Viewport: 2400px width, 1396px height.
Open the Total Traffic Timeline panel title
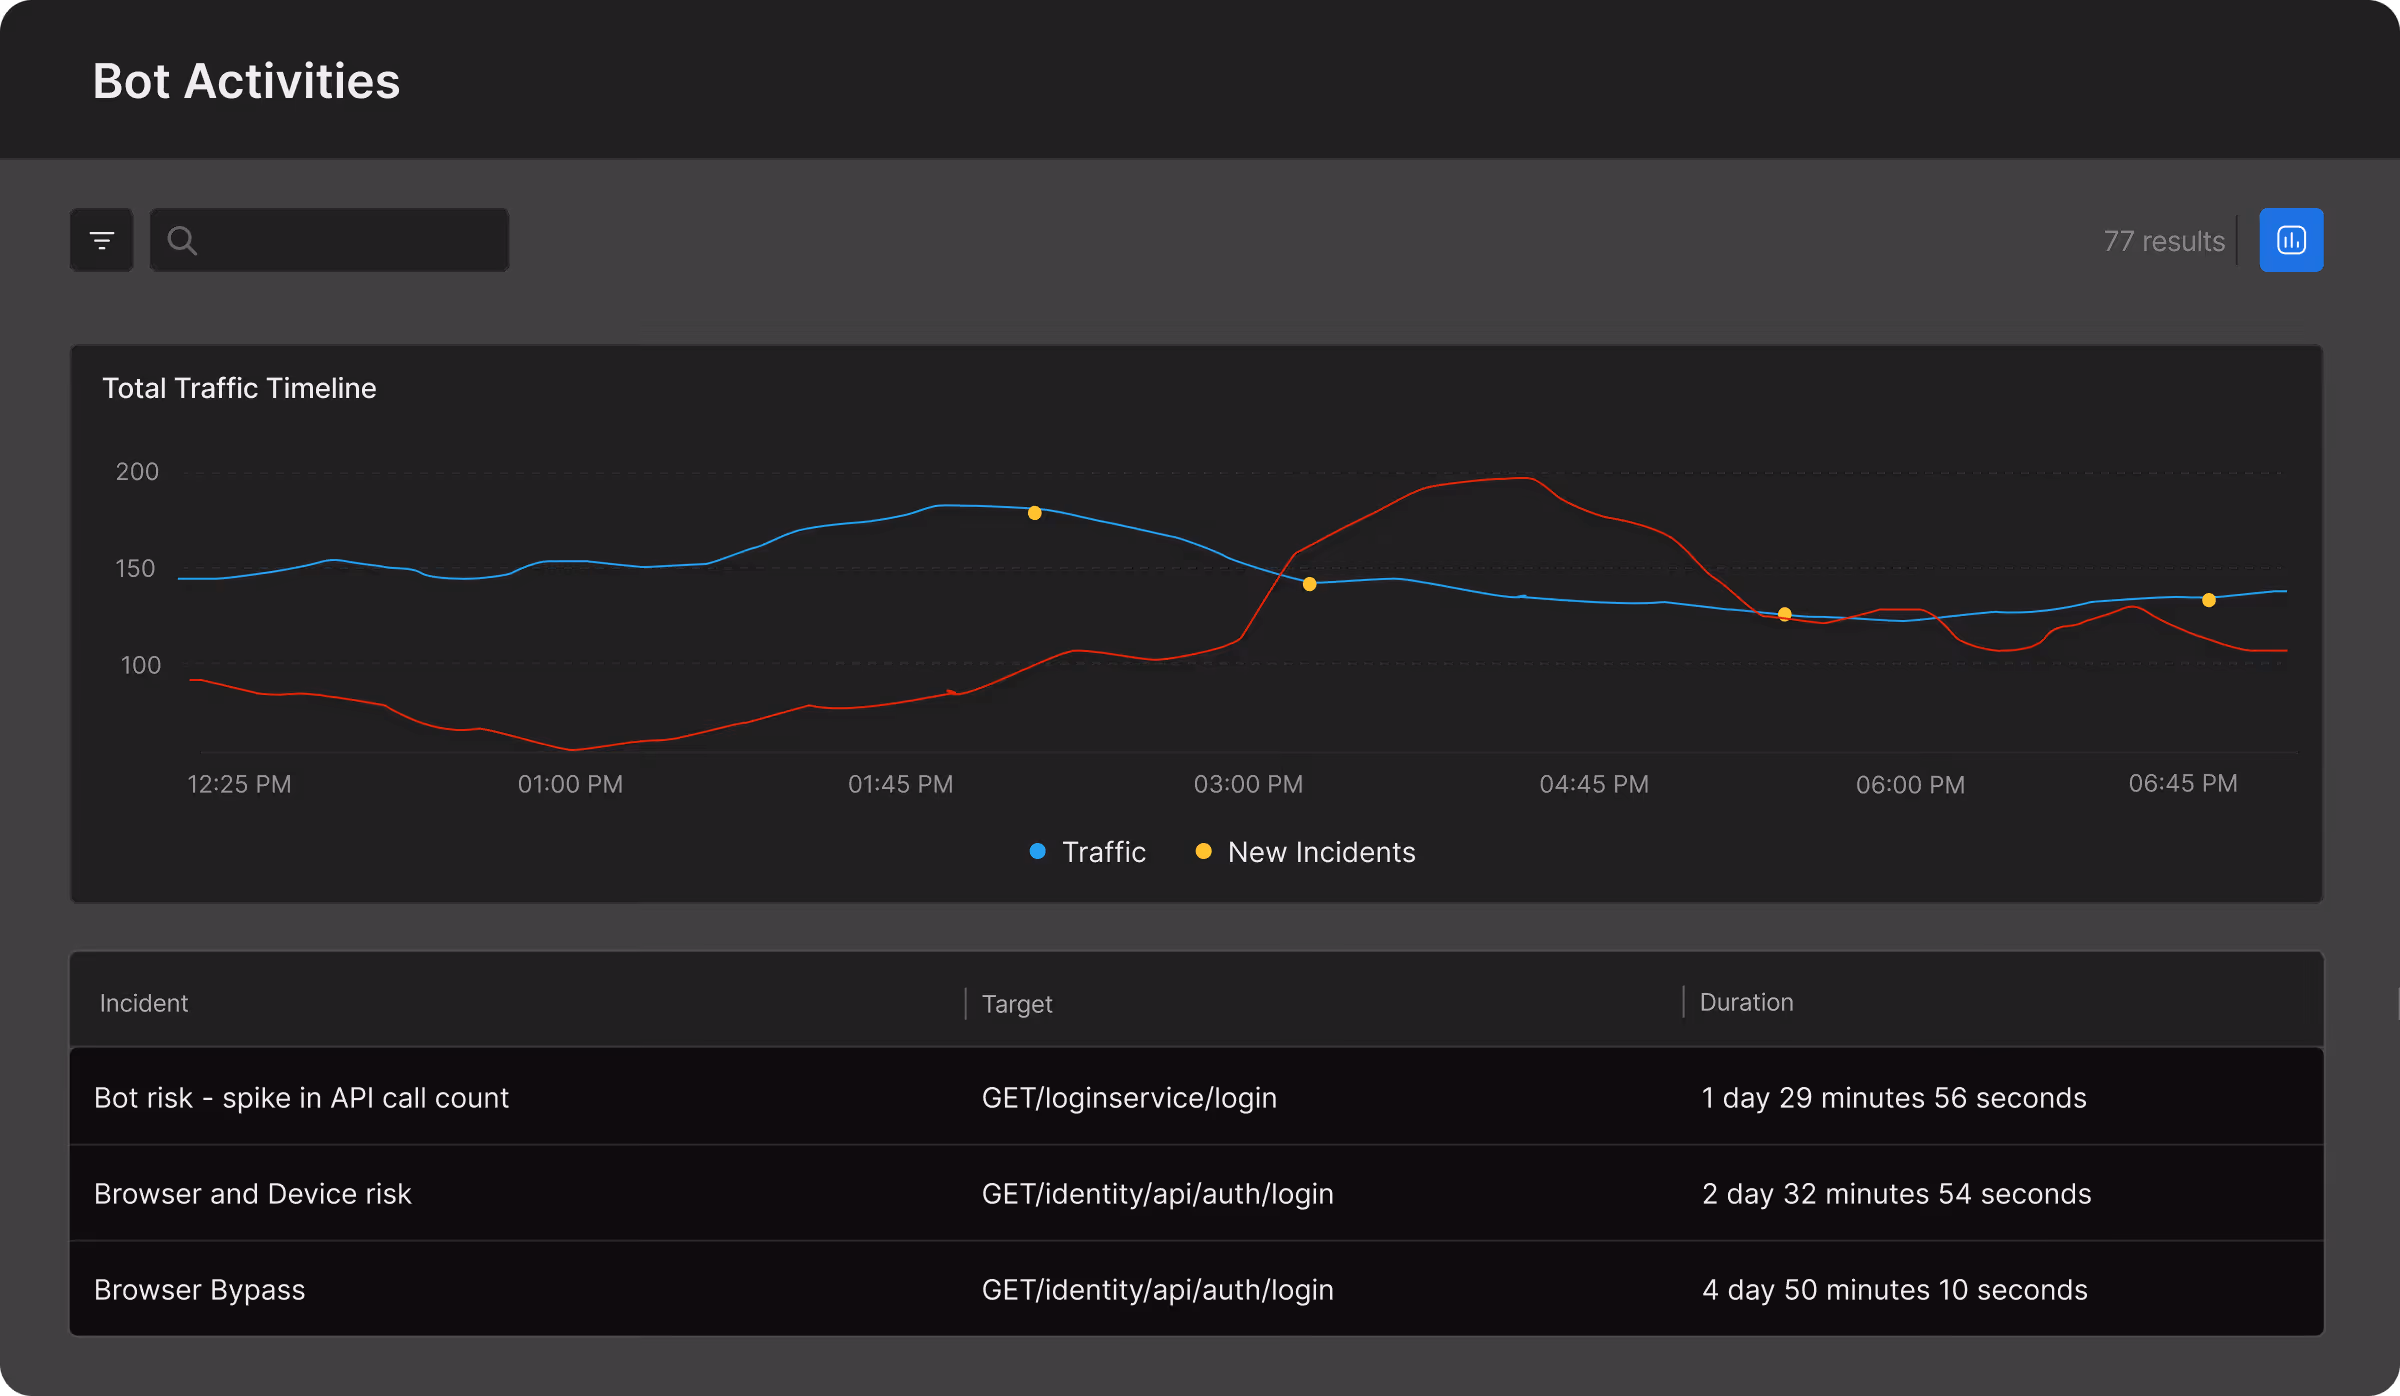(x=239, y=388)
